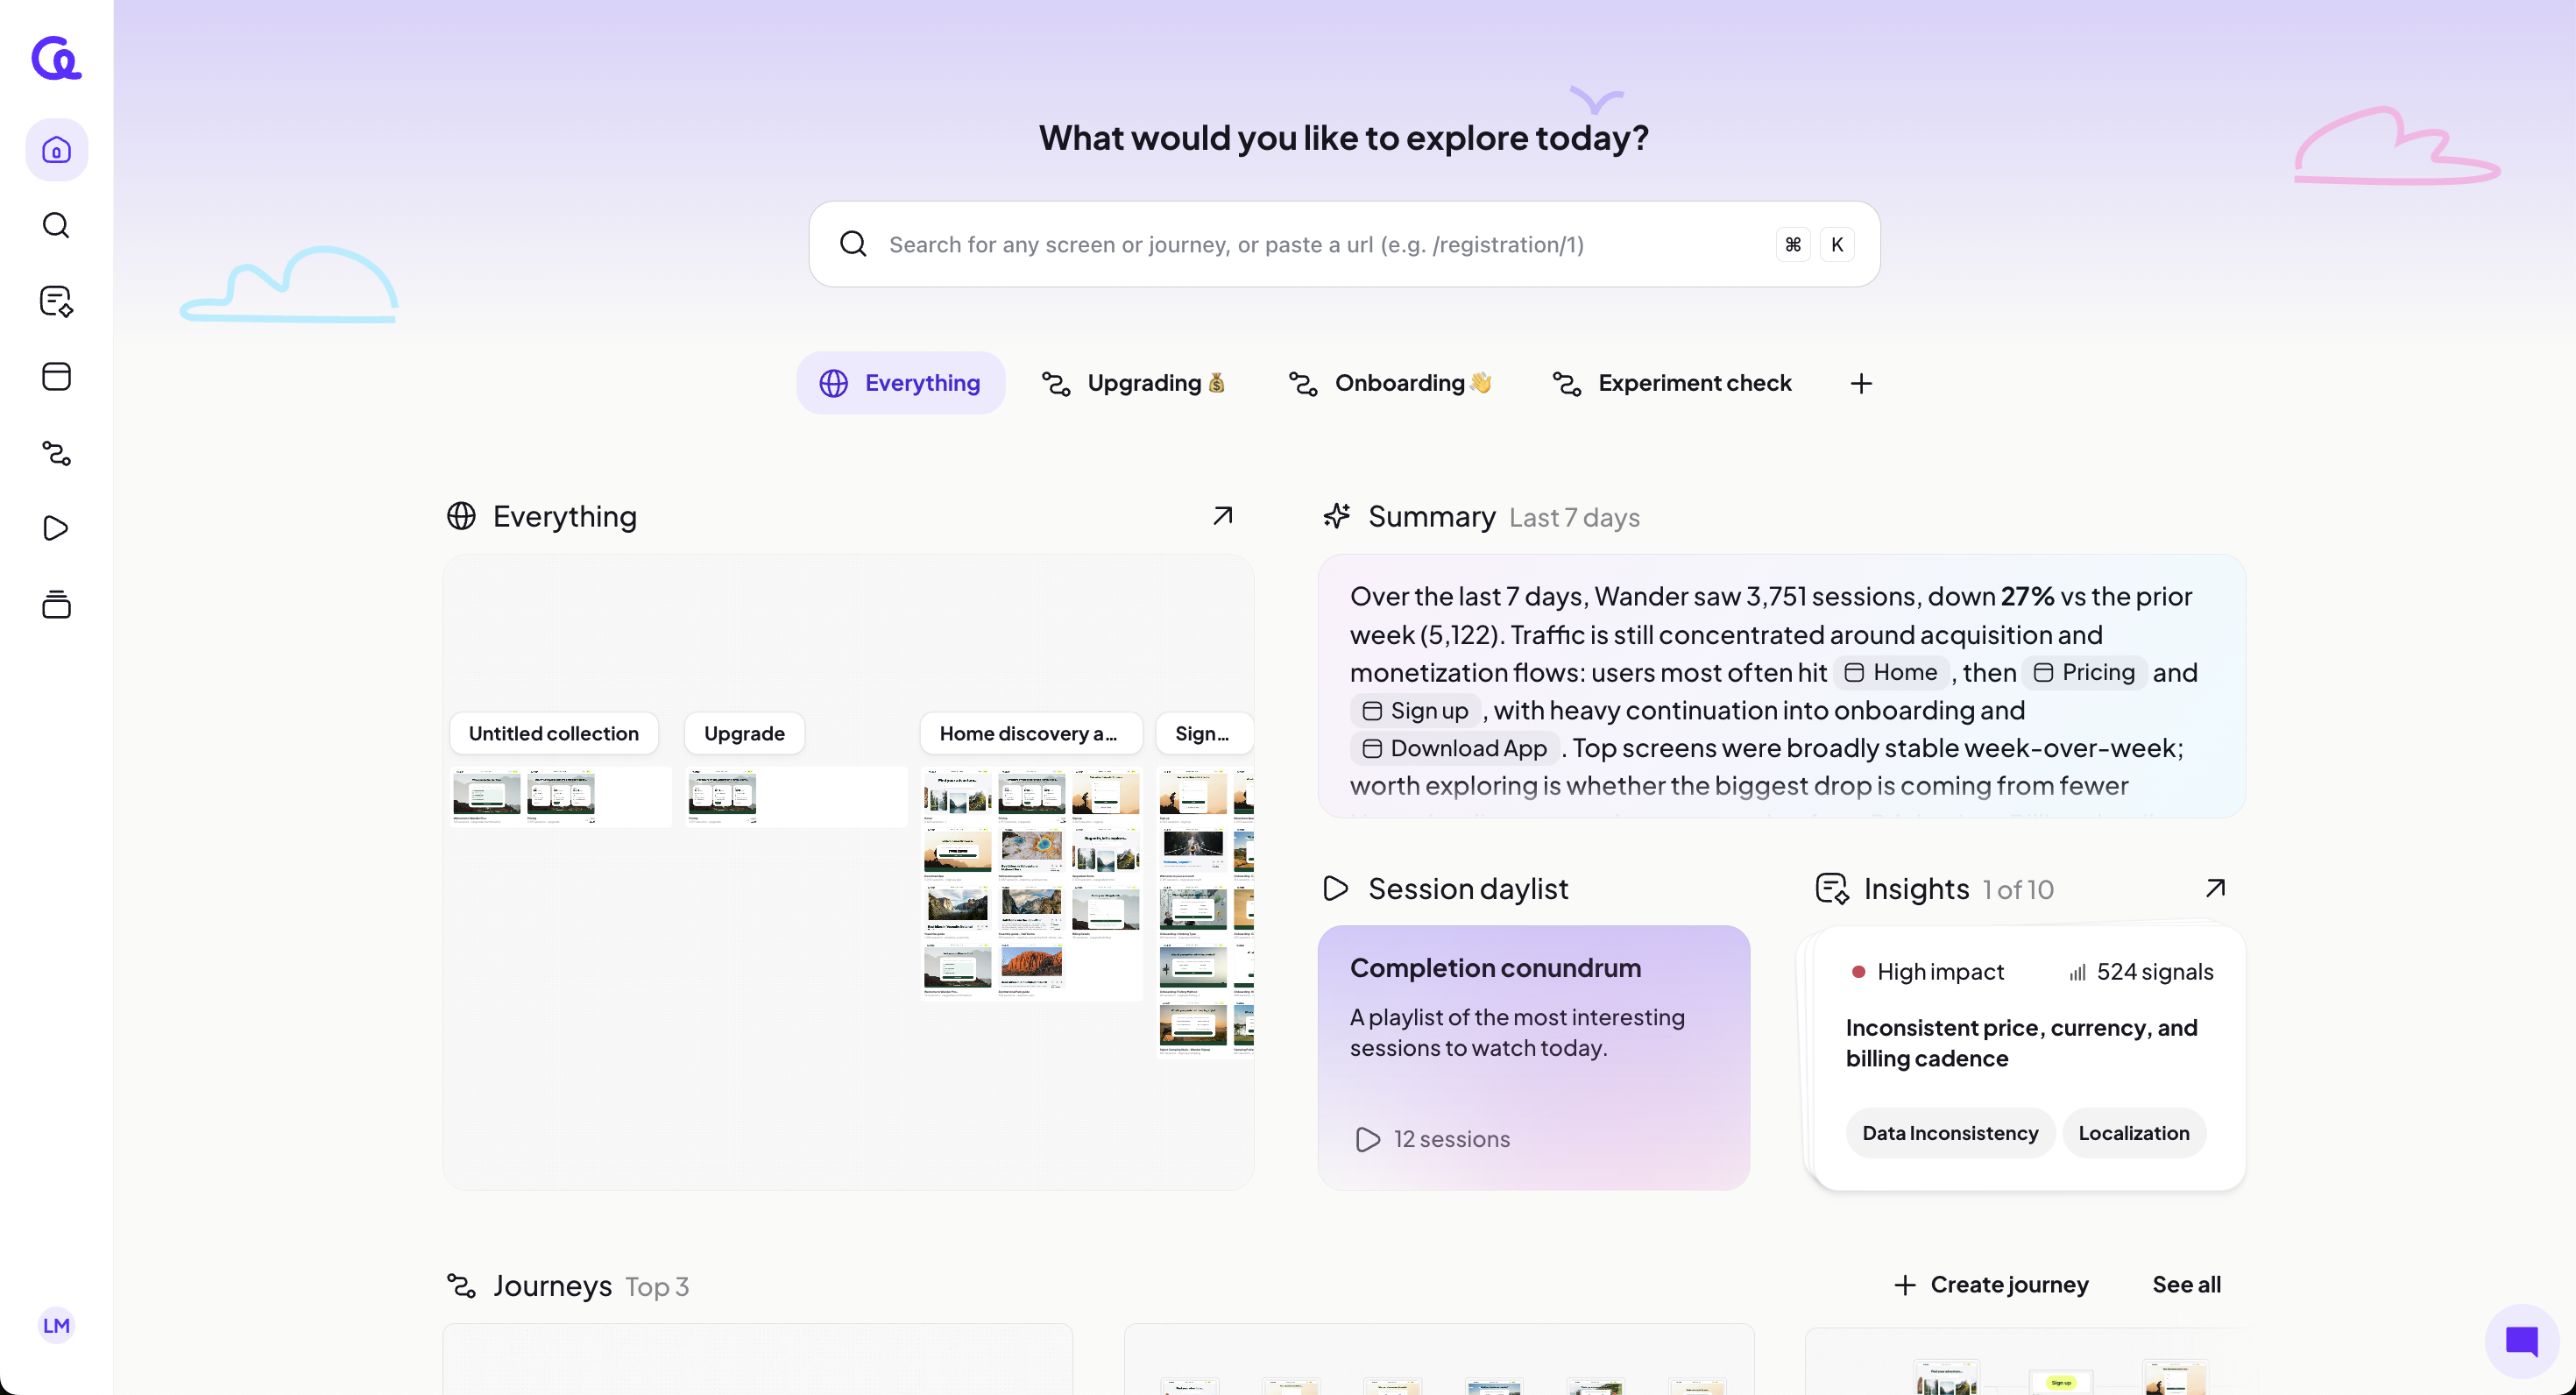
Task: Open the Journeys icon in sidebar
Action: pyautogui.click(x=56, y=453)
